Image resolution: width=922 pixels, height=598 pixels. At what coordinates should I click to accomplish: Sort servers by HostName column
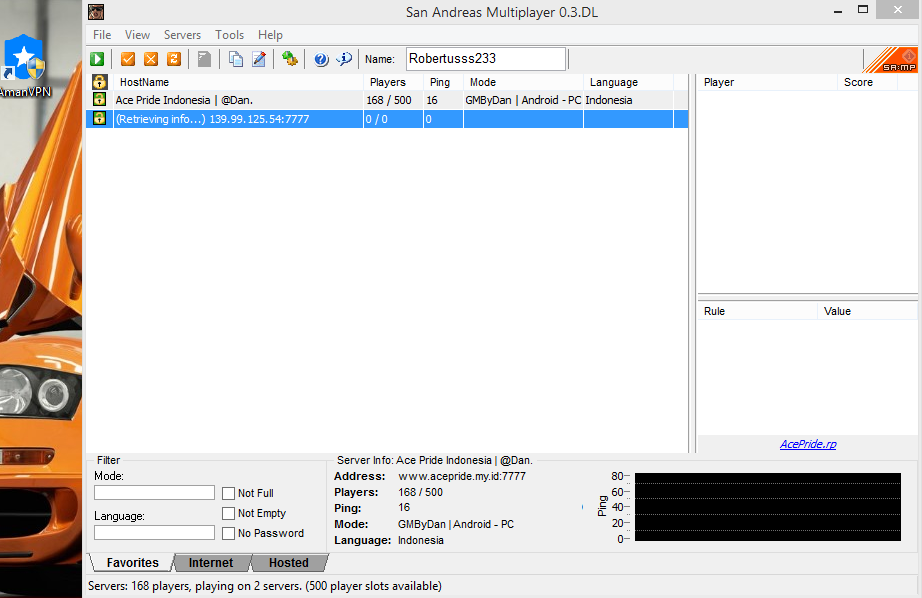[x=238, y=82]
